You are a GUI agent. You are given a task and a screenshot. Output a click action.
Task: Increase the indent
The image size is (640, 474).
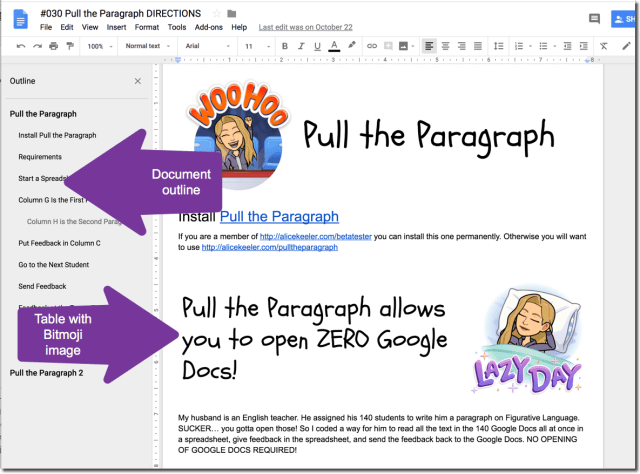click(584, 46)
